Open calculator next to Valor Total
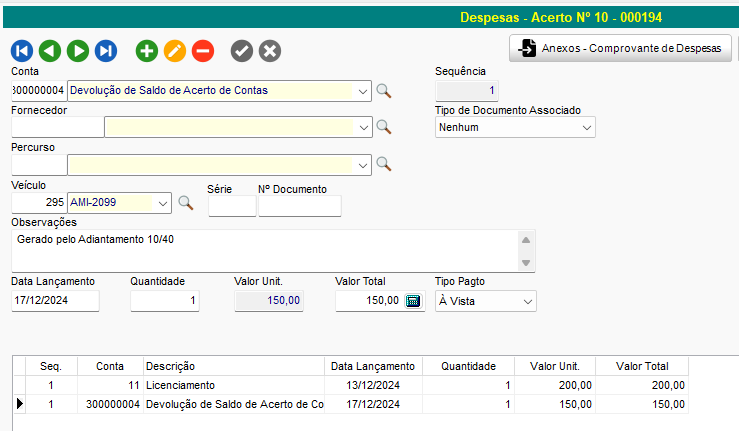 tap(413, 301)
